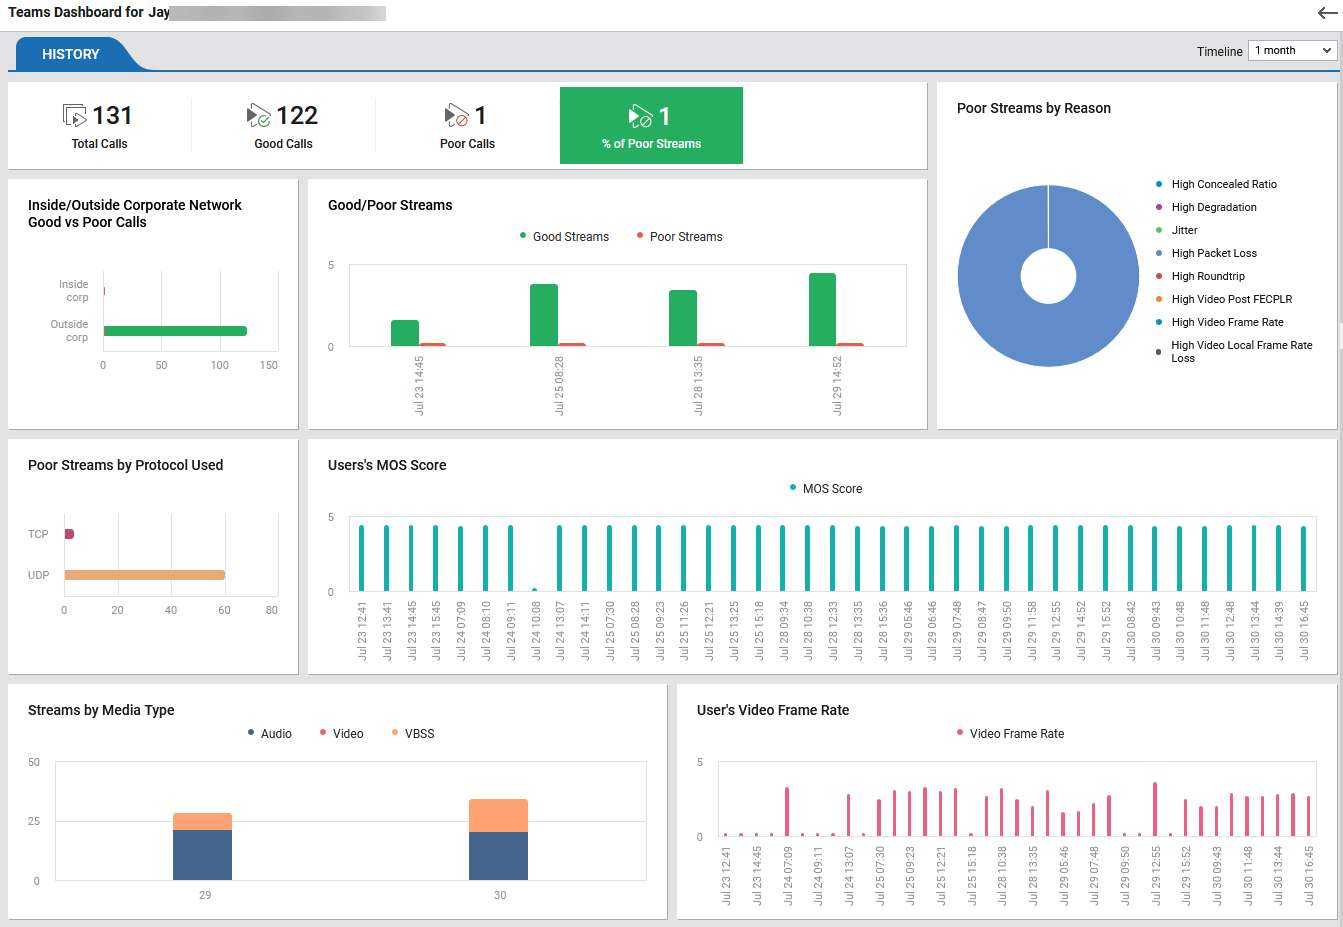Open the Timeline dropdown
The width and height of the screenshot is (1343, 927).
(x=1291, y=50)
